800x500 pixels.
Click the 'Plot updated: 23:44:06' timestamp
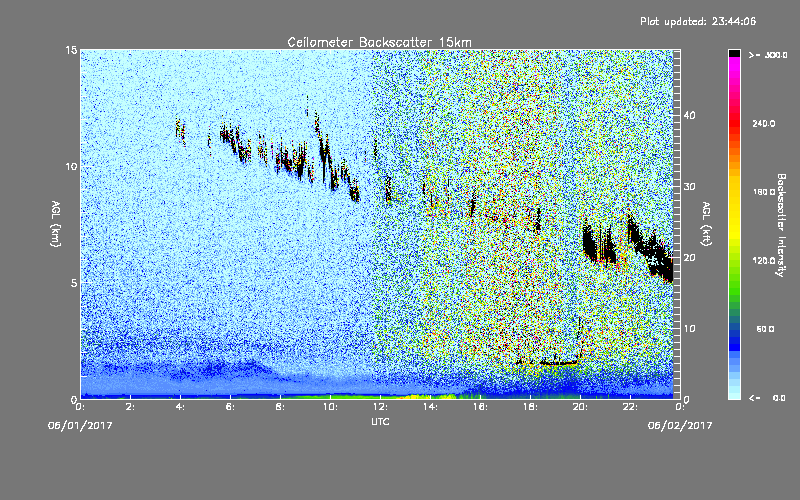pos(698,21)
